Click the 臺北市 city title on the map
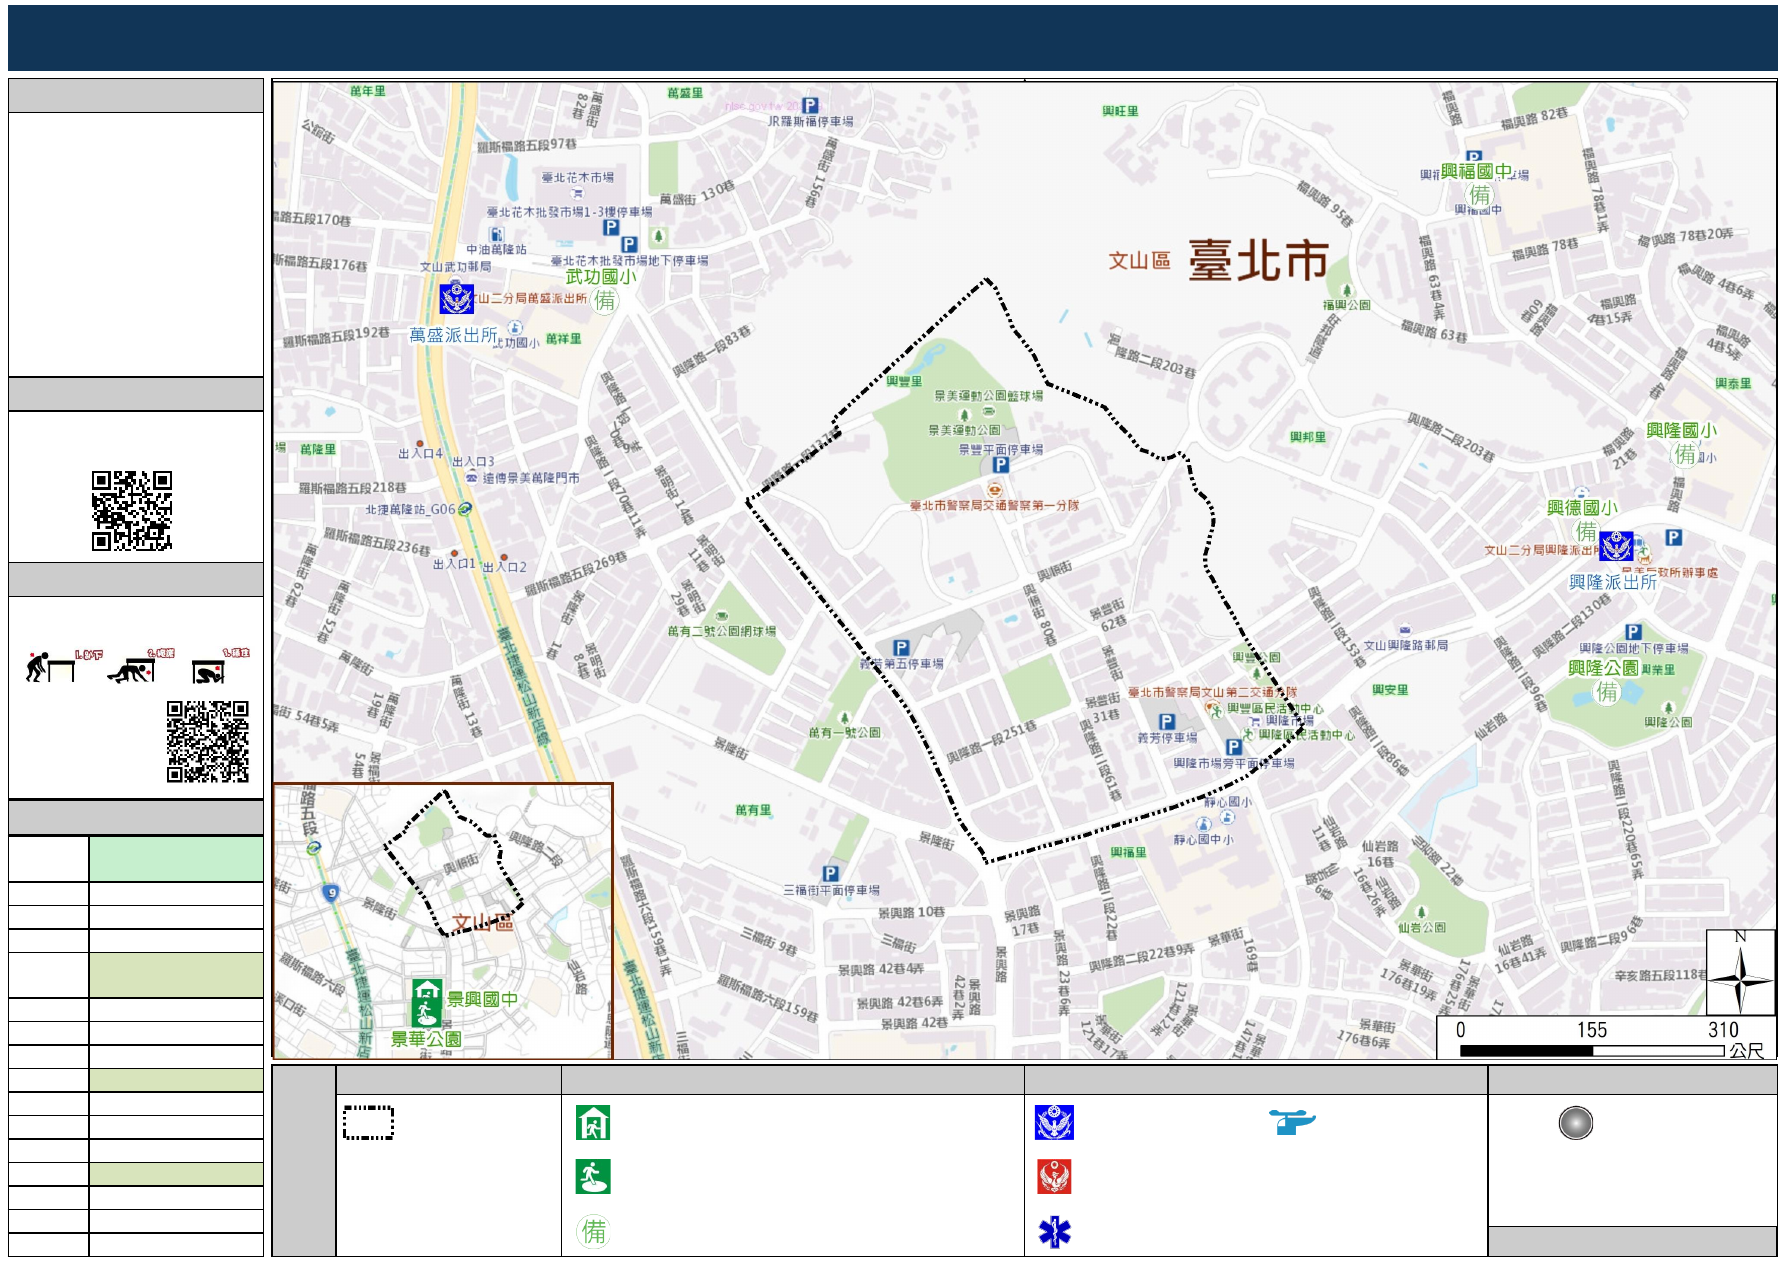The image size is (1786, 1263). [1258, 261]
